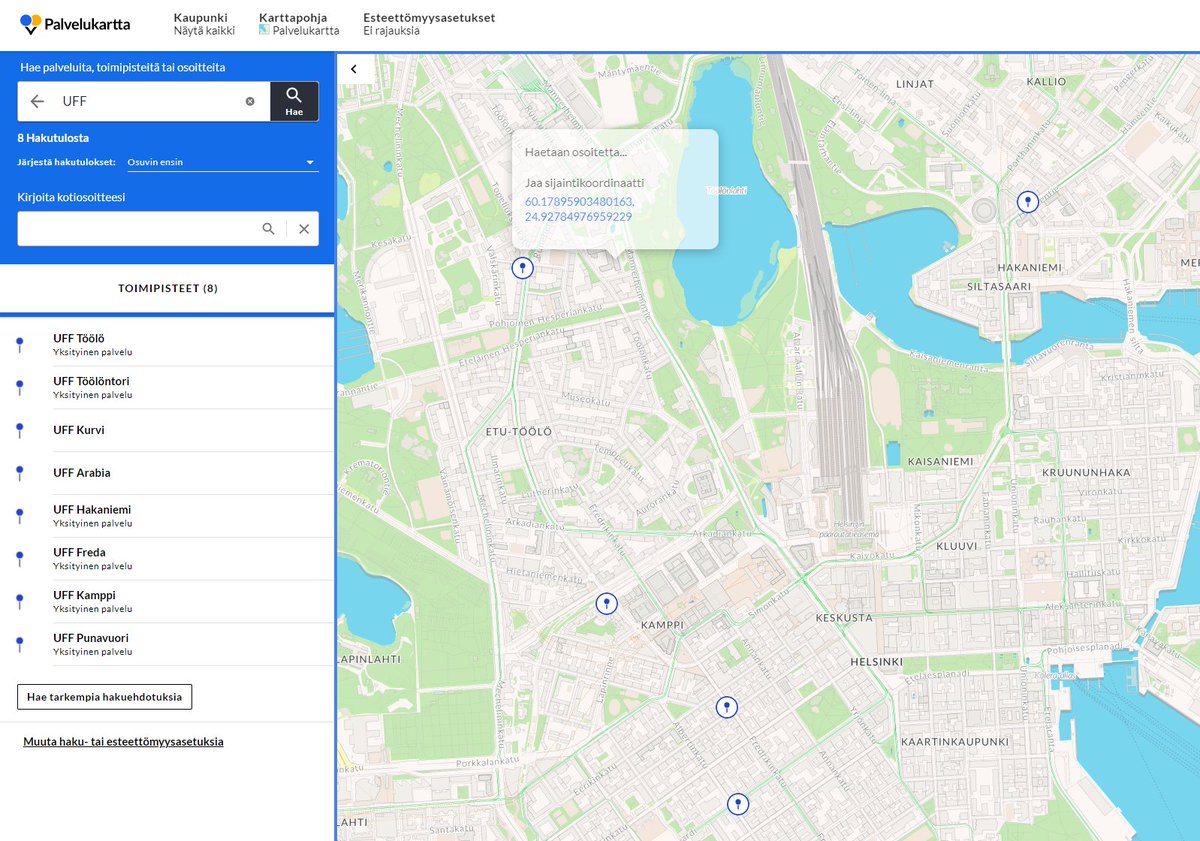
Task: Click the Palvelukartta map type icon
Action: click(264, 31)
